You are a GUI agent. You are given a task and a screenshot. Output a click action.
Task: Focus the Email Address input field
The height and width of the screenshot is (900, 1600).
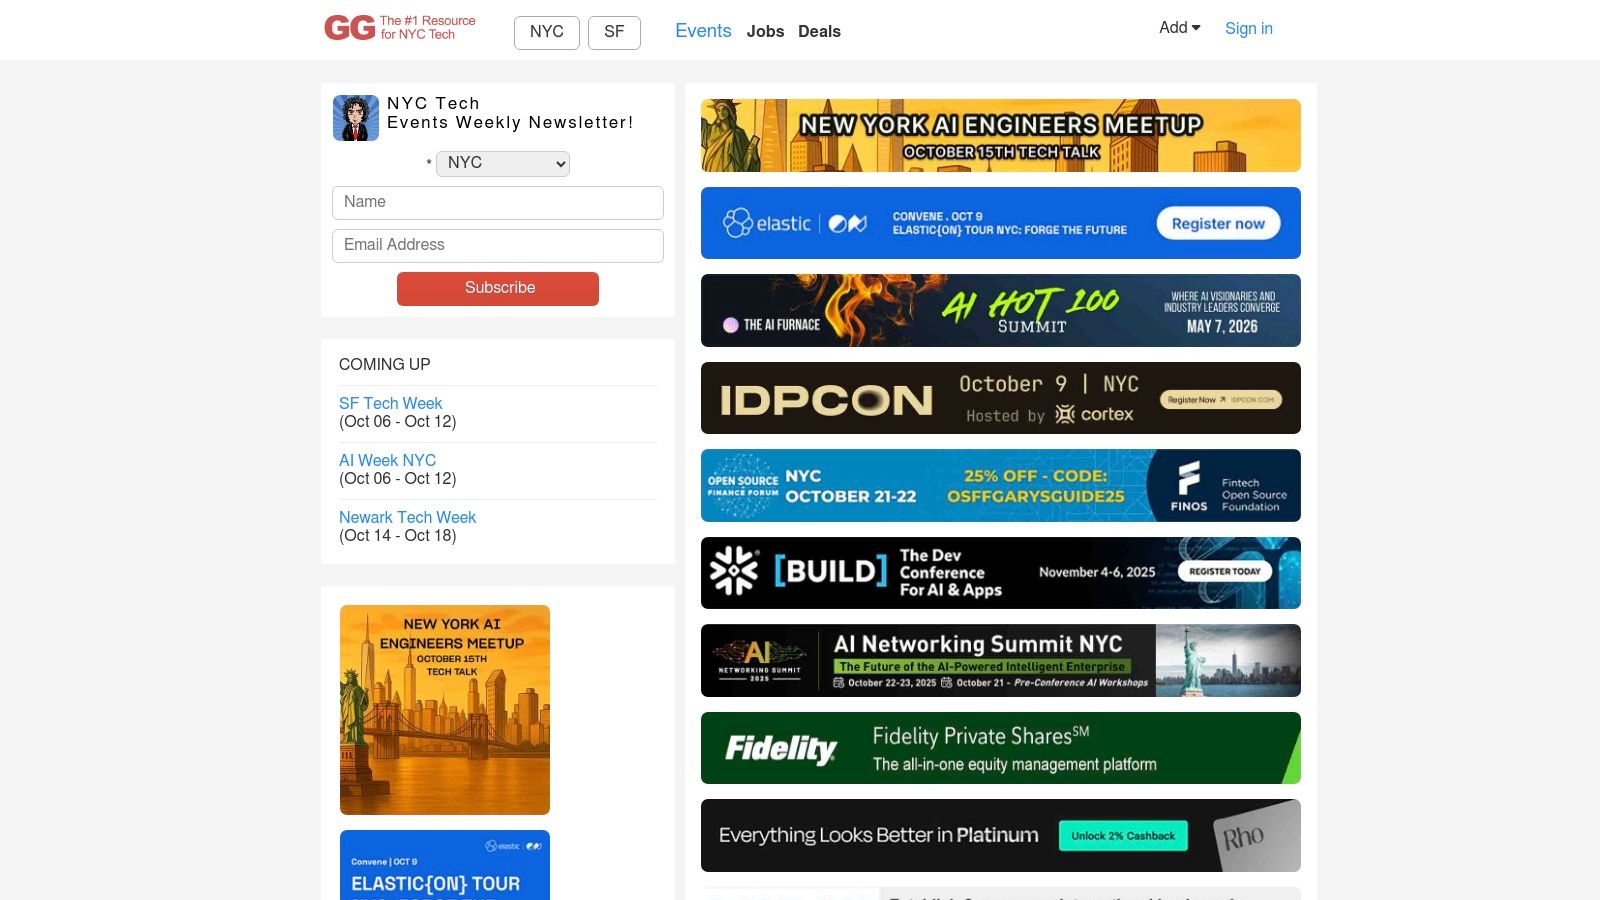pos(498,246)
